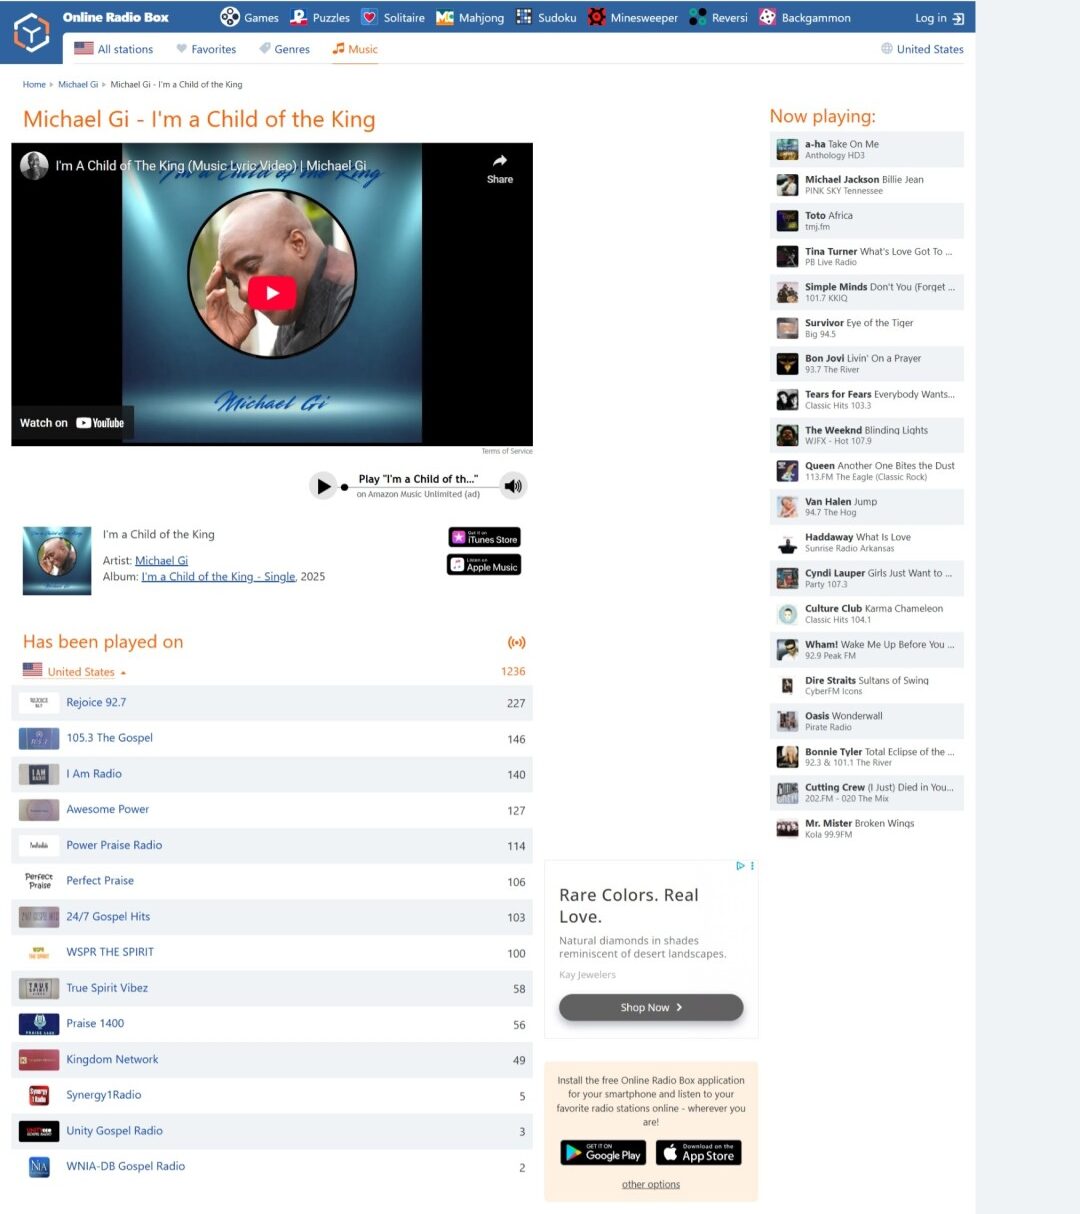Viewport: 1080px width, 1214px height.
Task: Click the broadcast icon beside Has been played on
Action: (517, 642)
